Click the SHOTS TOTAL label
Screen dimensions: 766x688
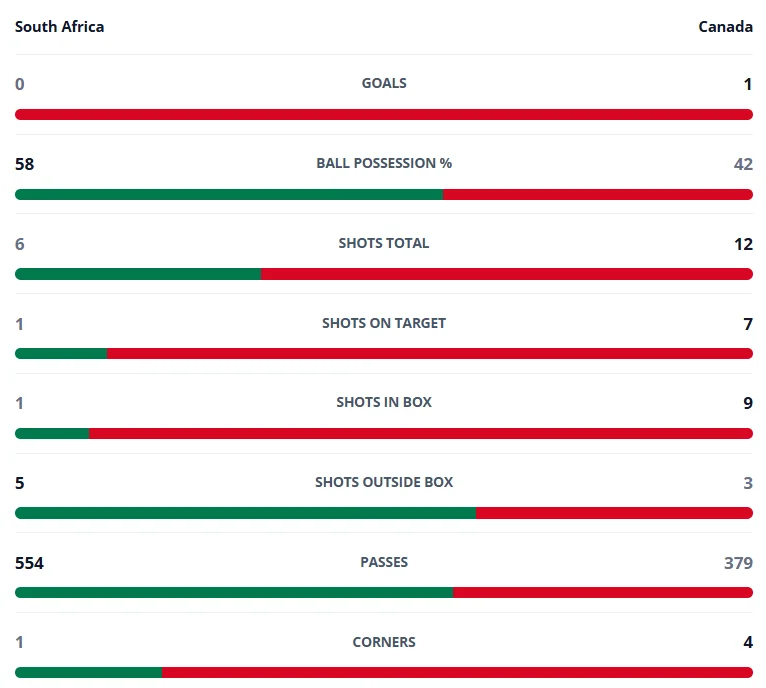pos(384,243)
